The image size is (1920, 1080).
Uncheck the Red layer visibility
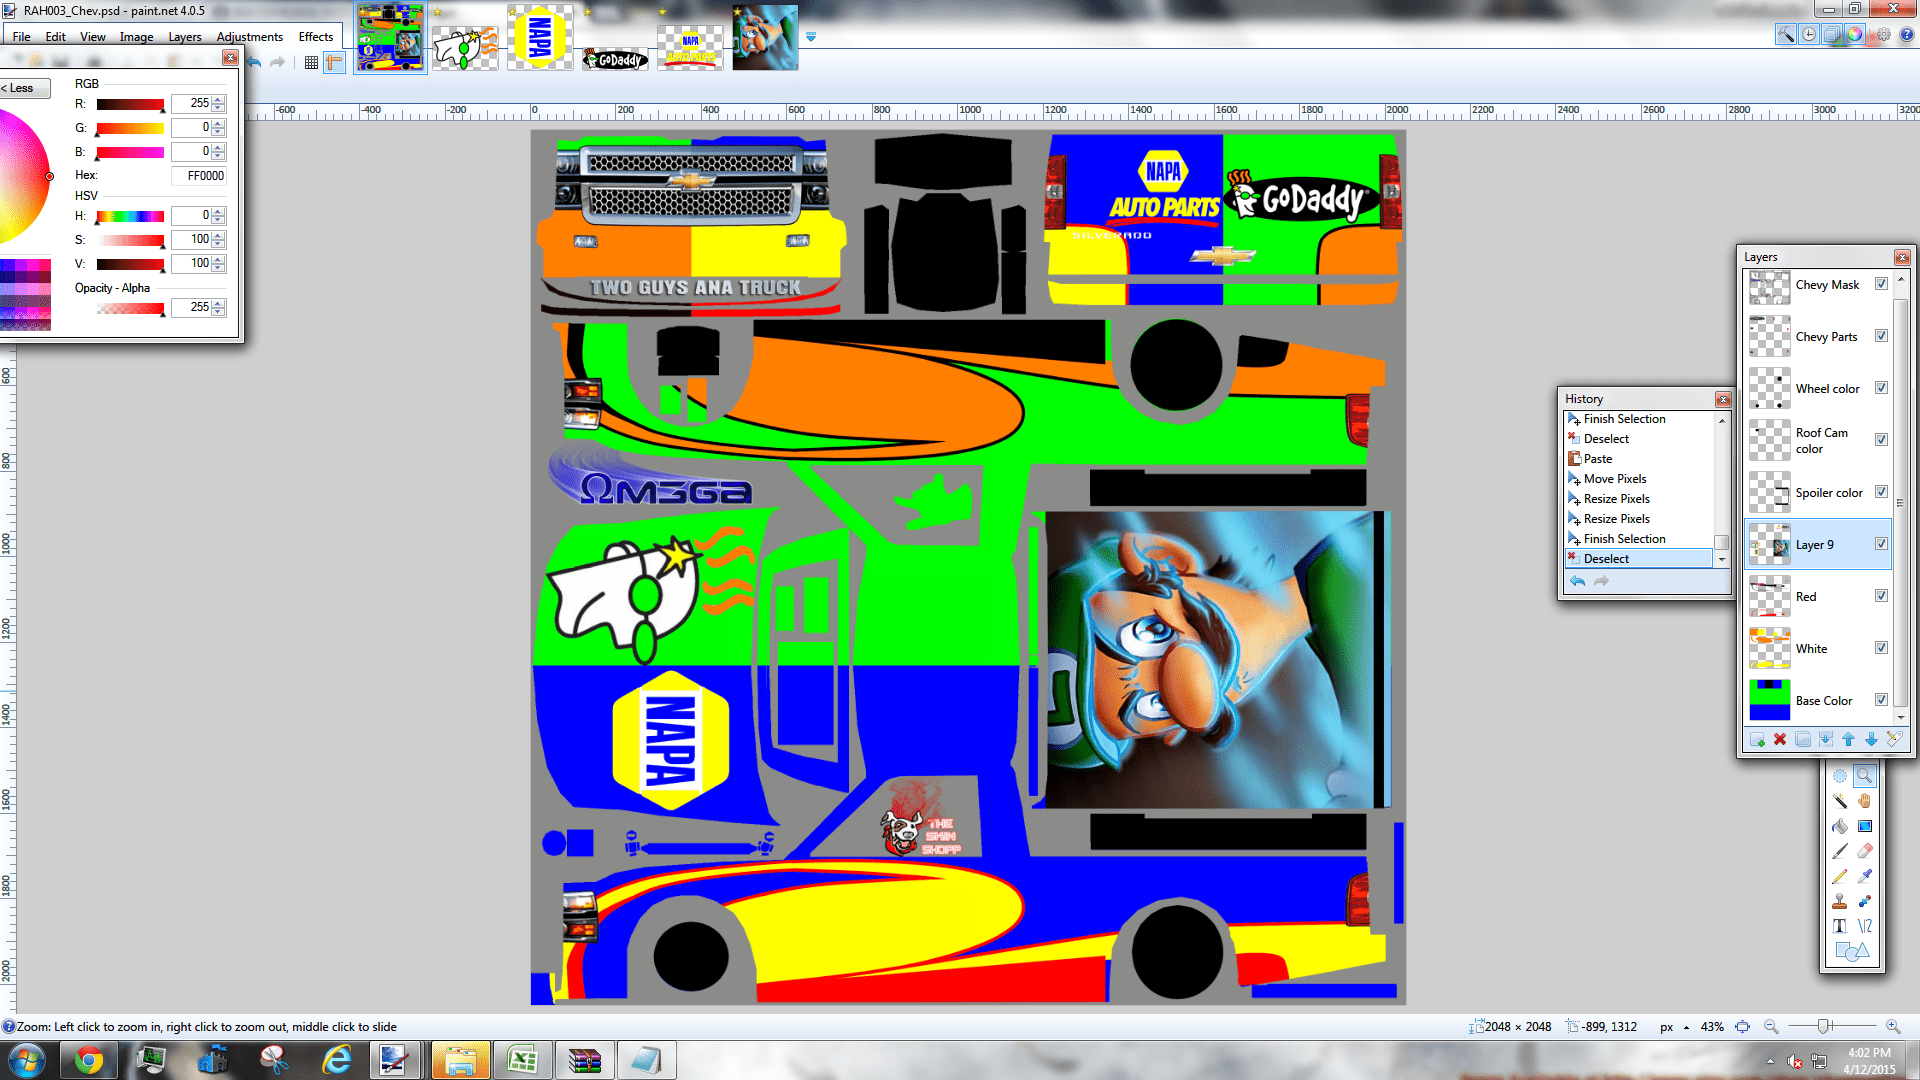pyautogui.click(x=1881, y=596)
